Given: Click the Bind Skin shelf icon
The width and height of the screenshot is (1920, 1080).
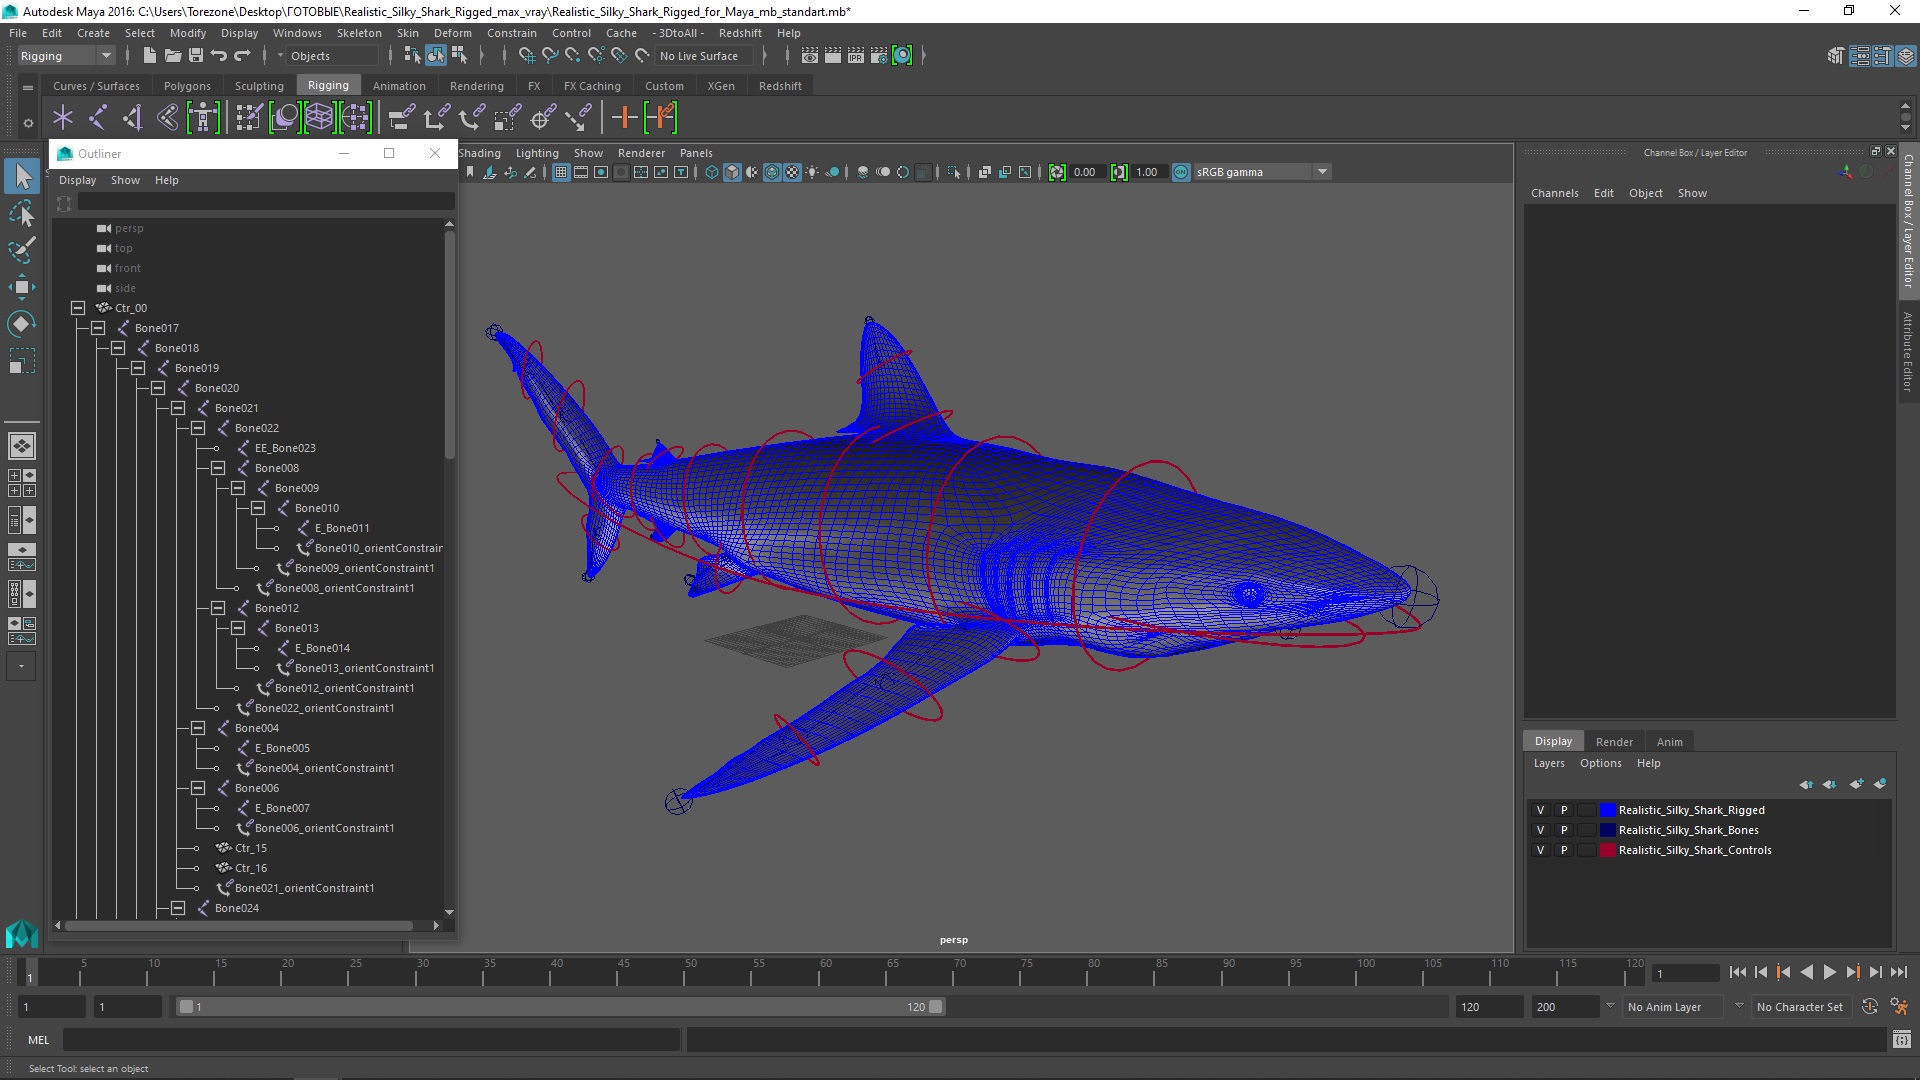Looking at the screenshot, I should pos(168,118).
